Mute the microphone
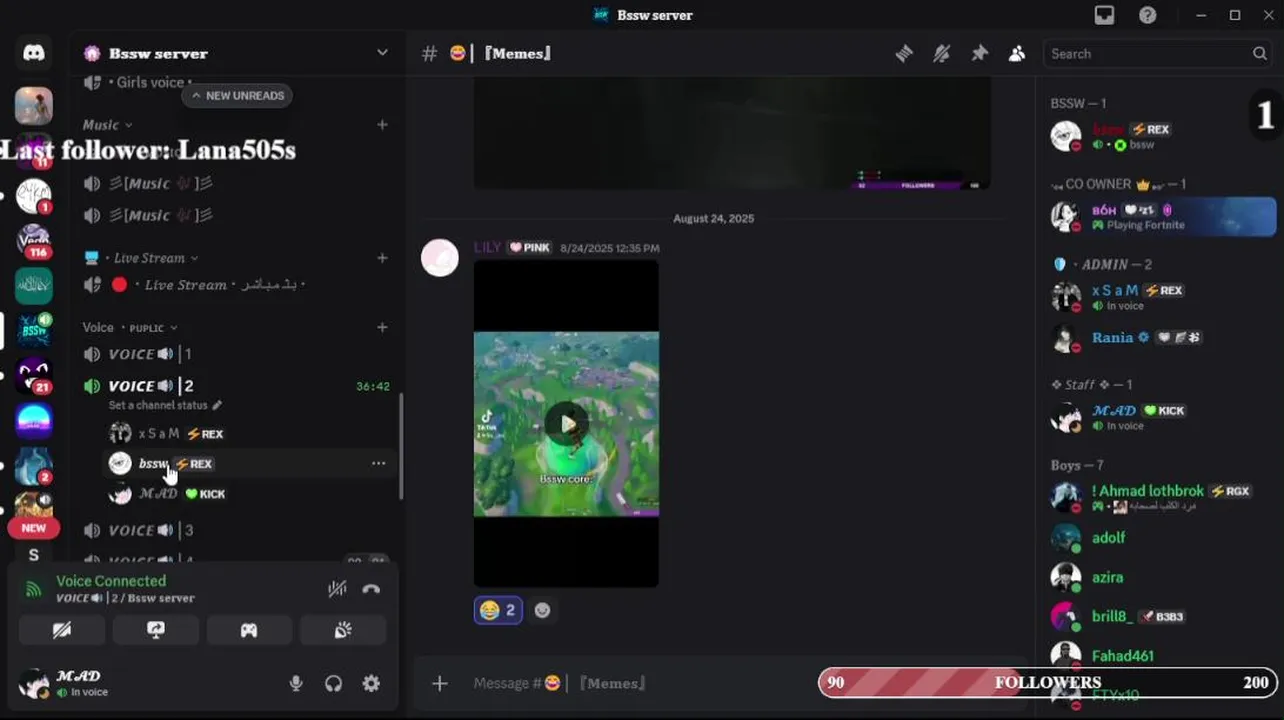 (x=296, y=683)
